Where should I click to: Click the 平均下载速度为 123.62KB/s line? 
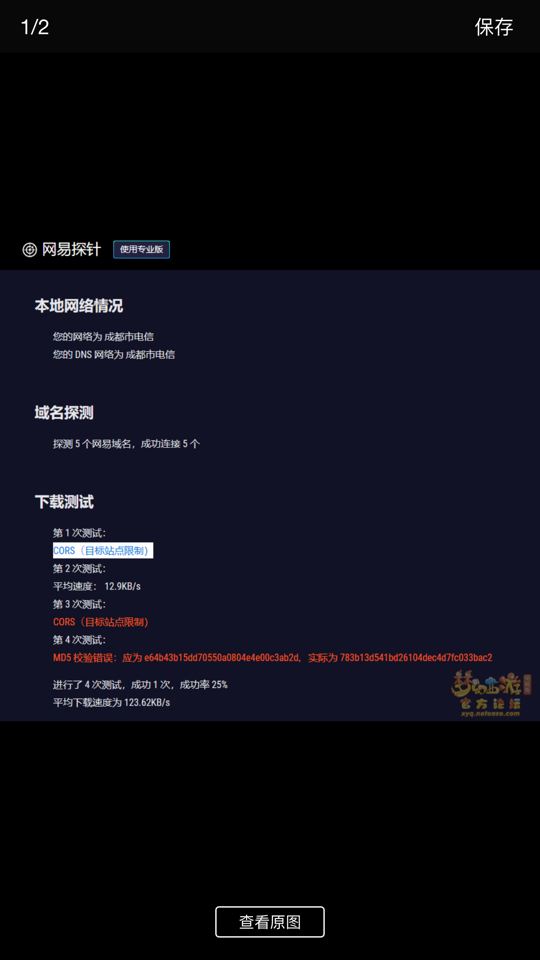coord(111,702)
